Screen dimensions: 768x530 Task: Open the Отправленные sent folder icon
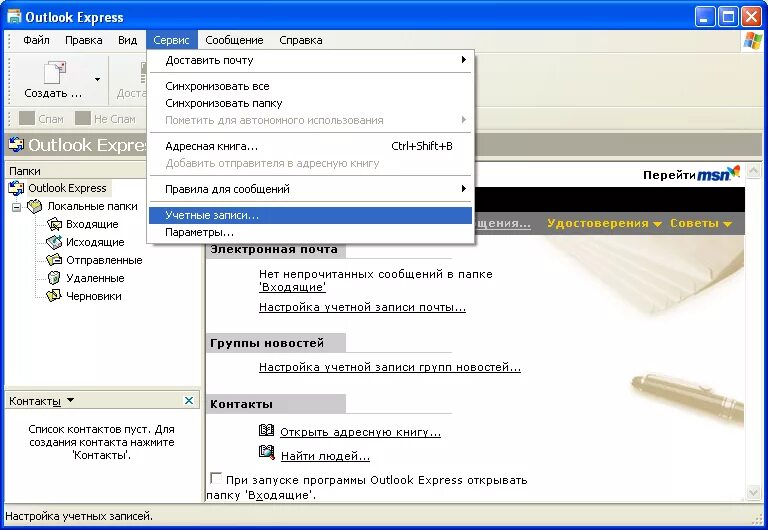click(x=54, y=260)
